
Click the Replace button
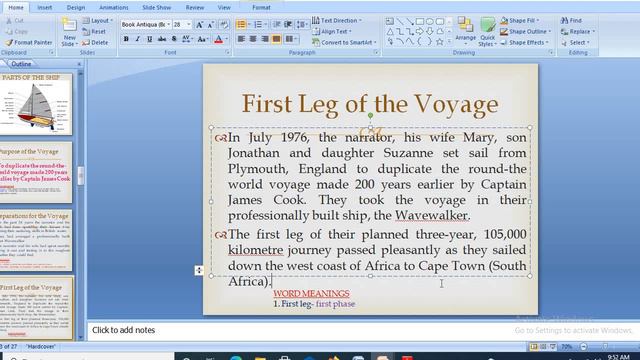coord(578,31)
